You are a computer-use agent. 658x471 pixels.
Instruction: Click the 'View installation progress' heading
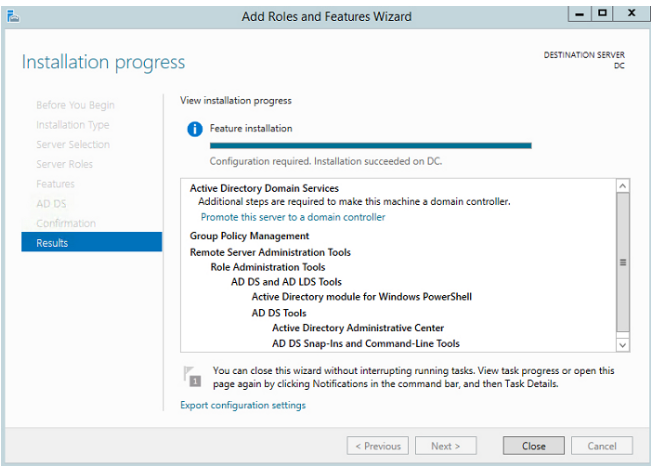coord(236,100)
